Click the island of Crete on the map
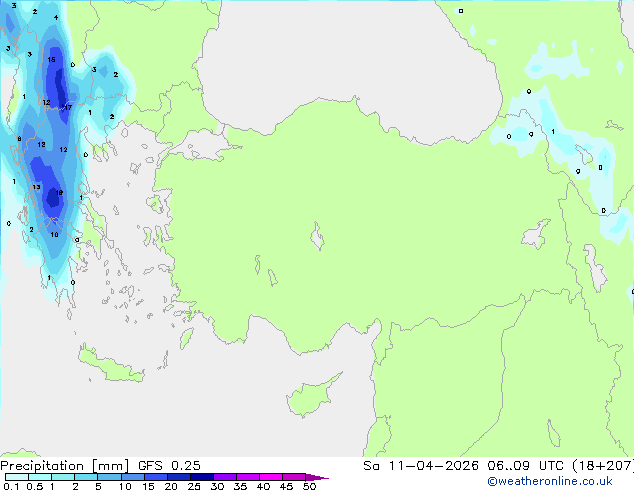Viewport: 634px width, 490px height. (x=110, y=366)
